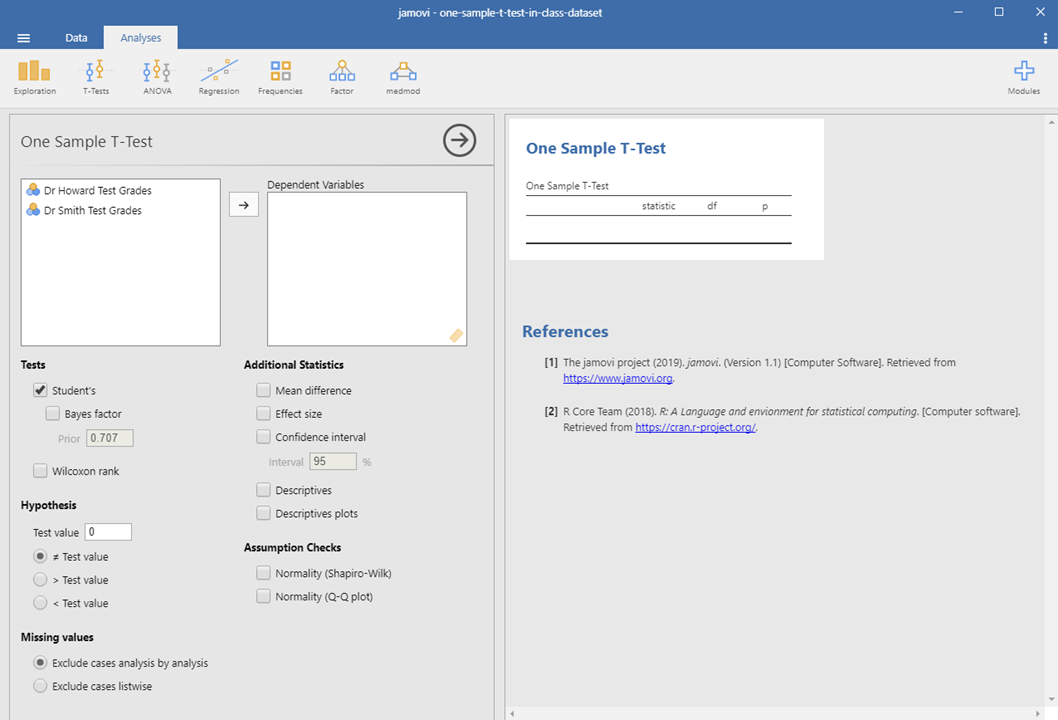Open the medmod module menu
This screenshot has height=720, width=1058.
tap(403, 77)
